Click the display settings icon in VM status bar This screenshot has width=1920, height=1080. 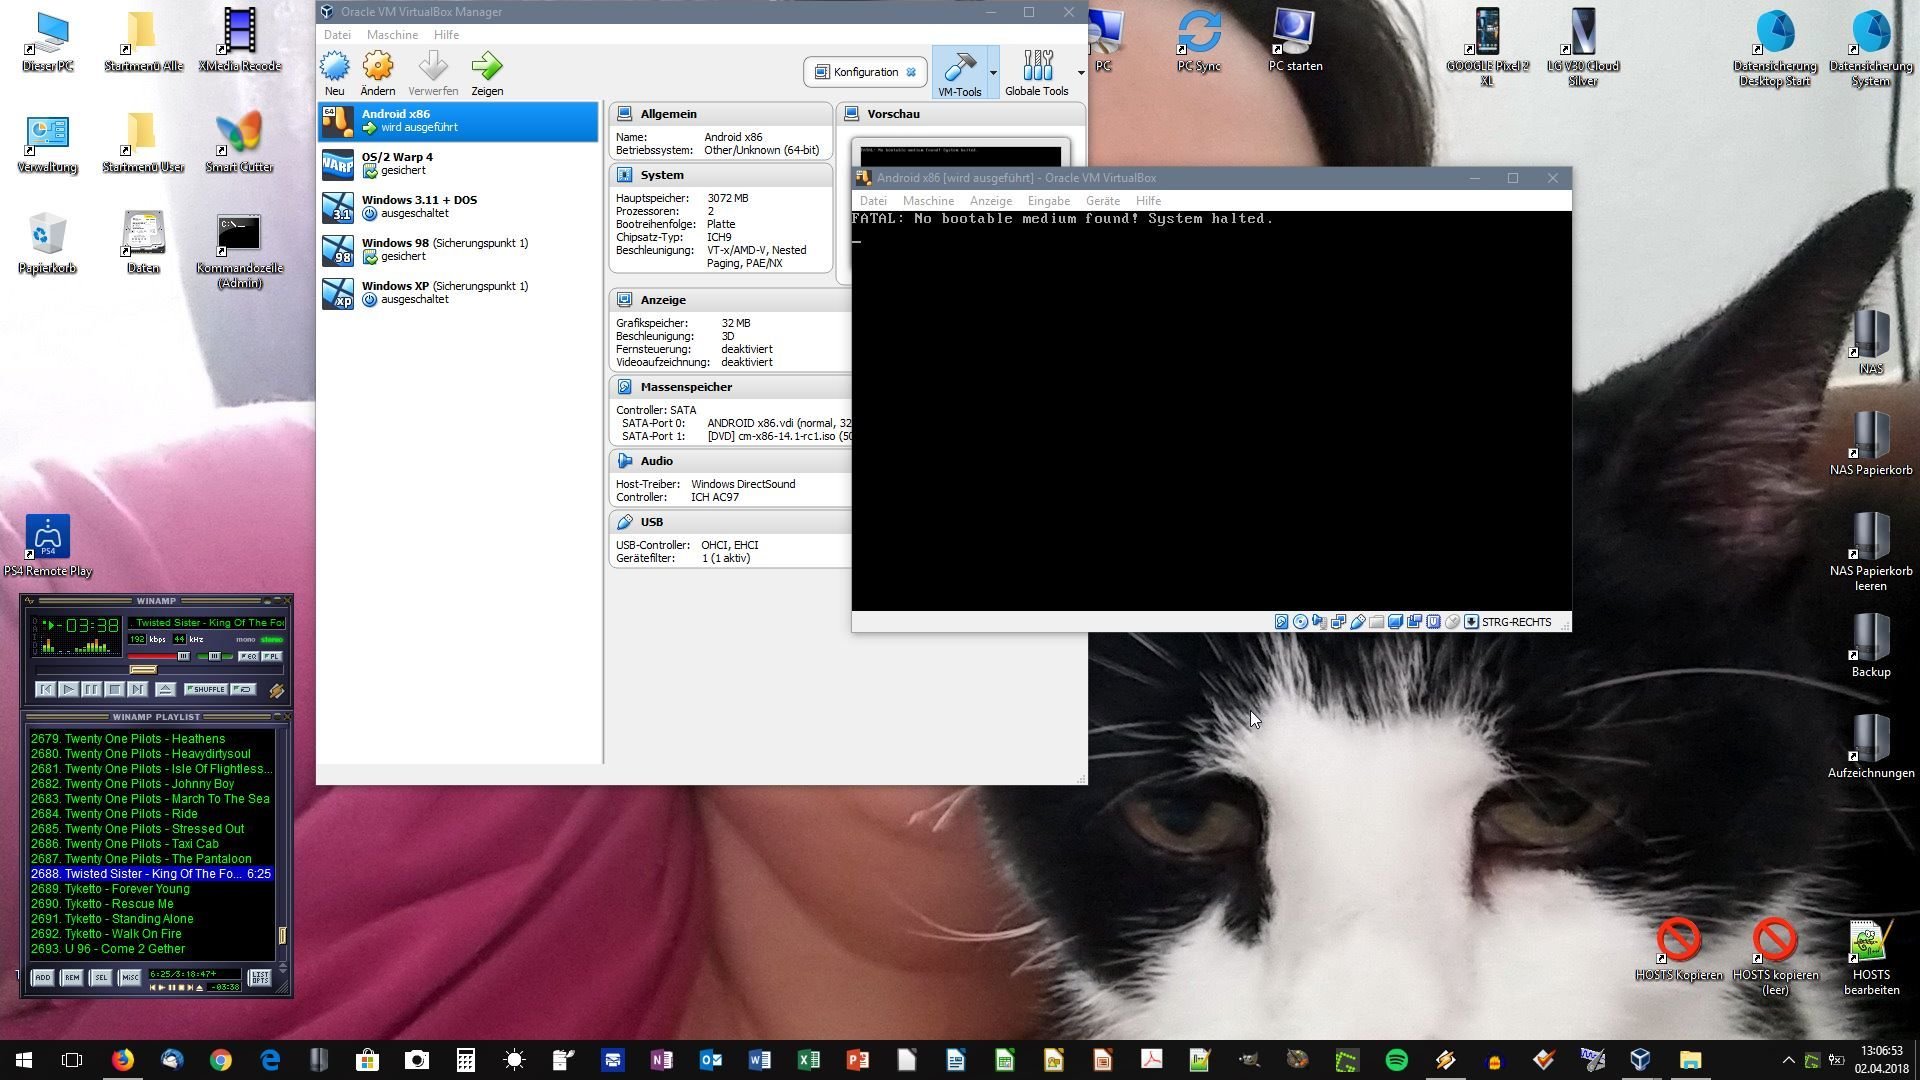point(1395,622)
